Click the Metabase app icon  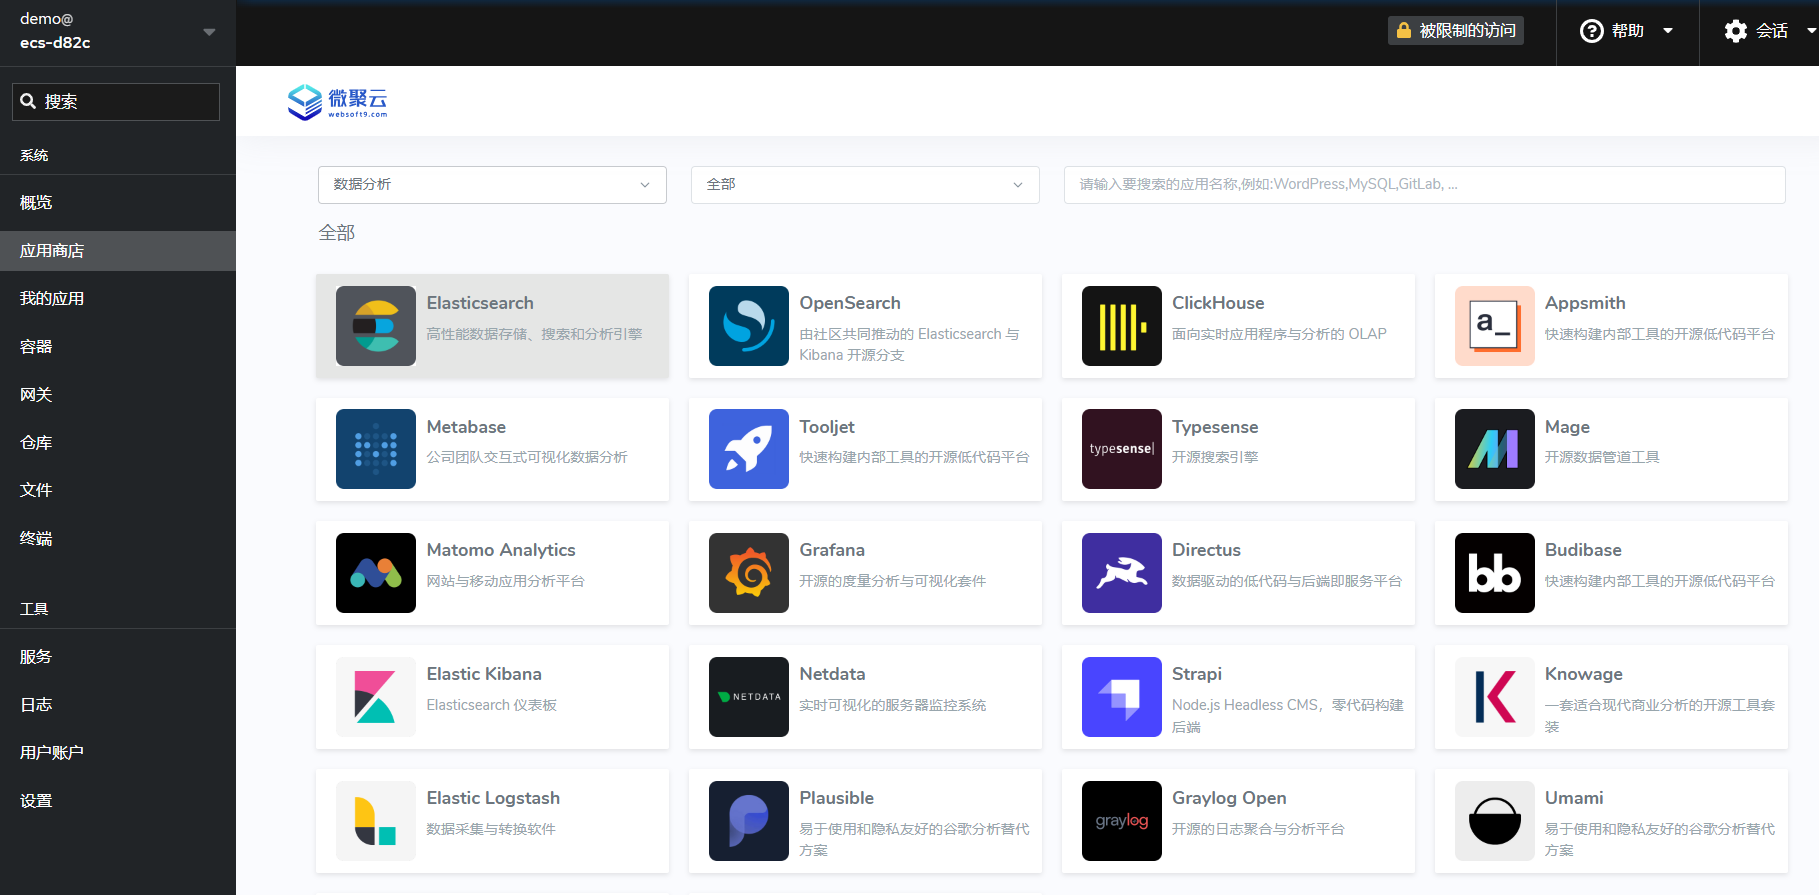(376, 449)
